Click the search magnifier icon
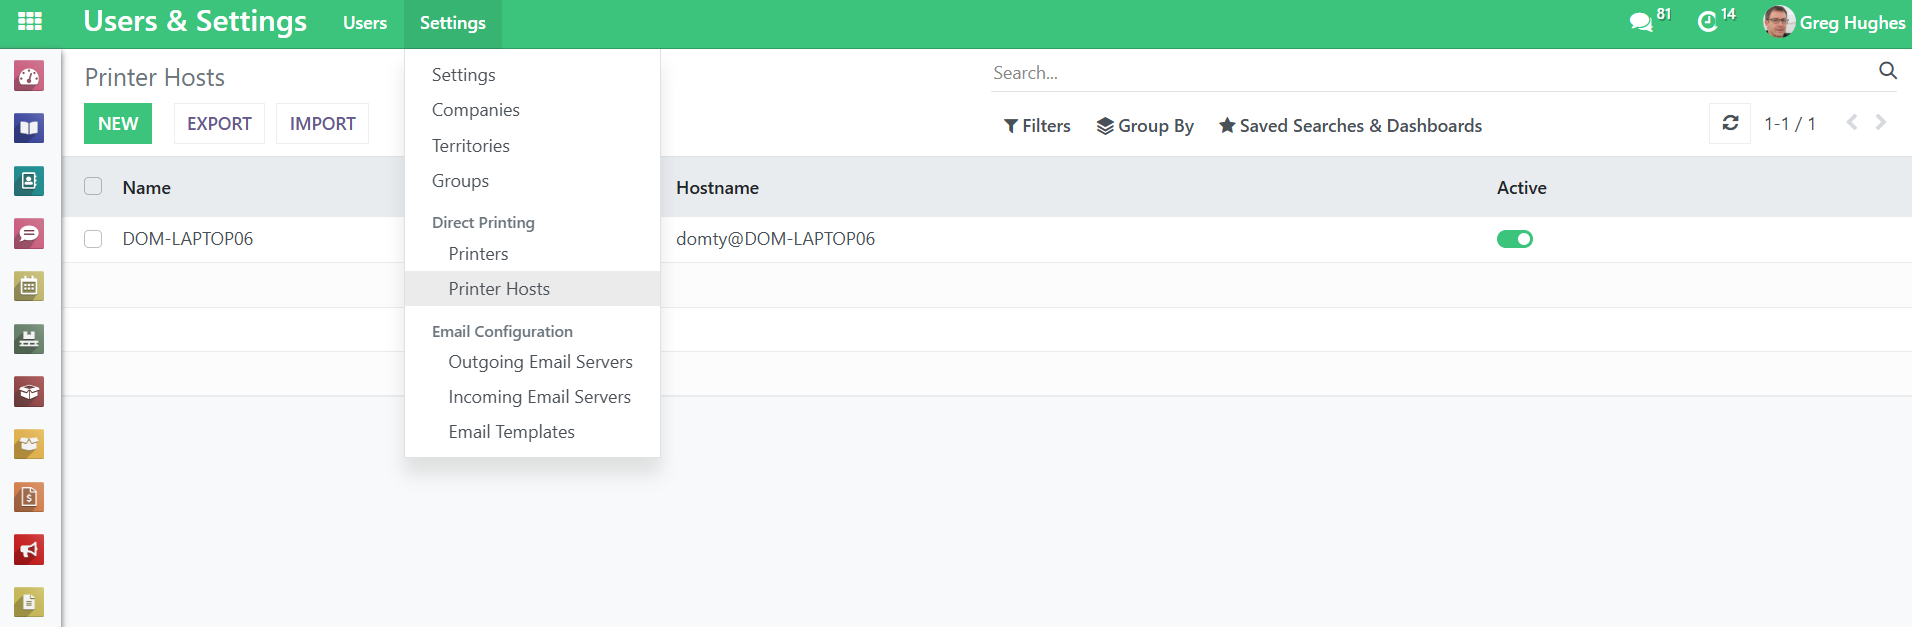 pyautogui.click(x=1887, y=71)
